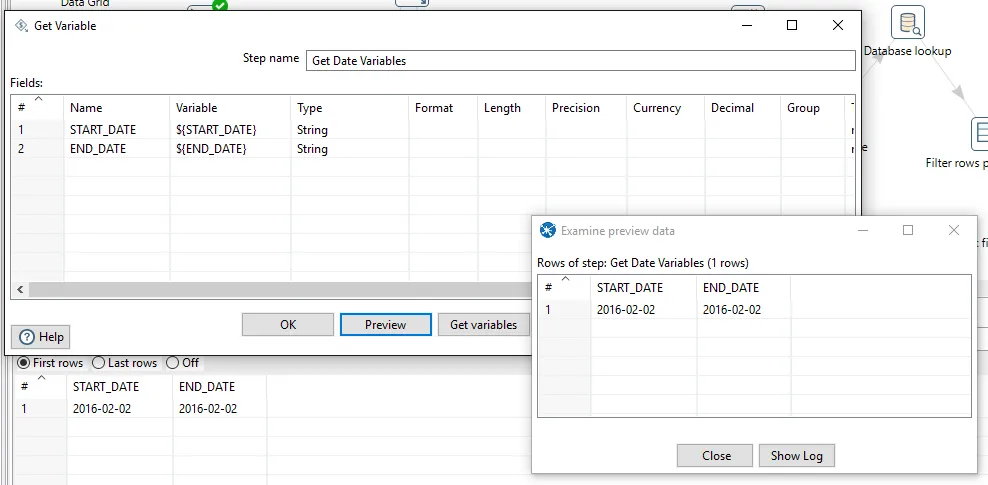Select the First rows radio button

(23, 363)
